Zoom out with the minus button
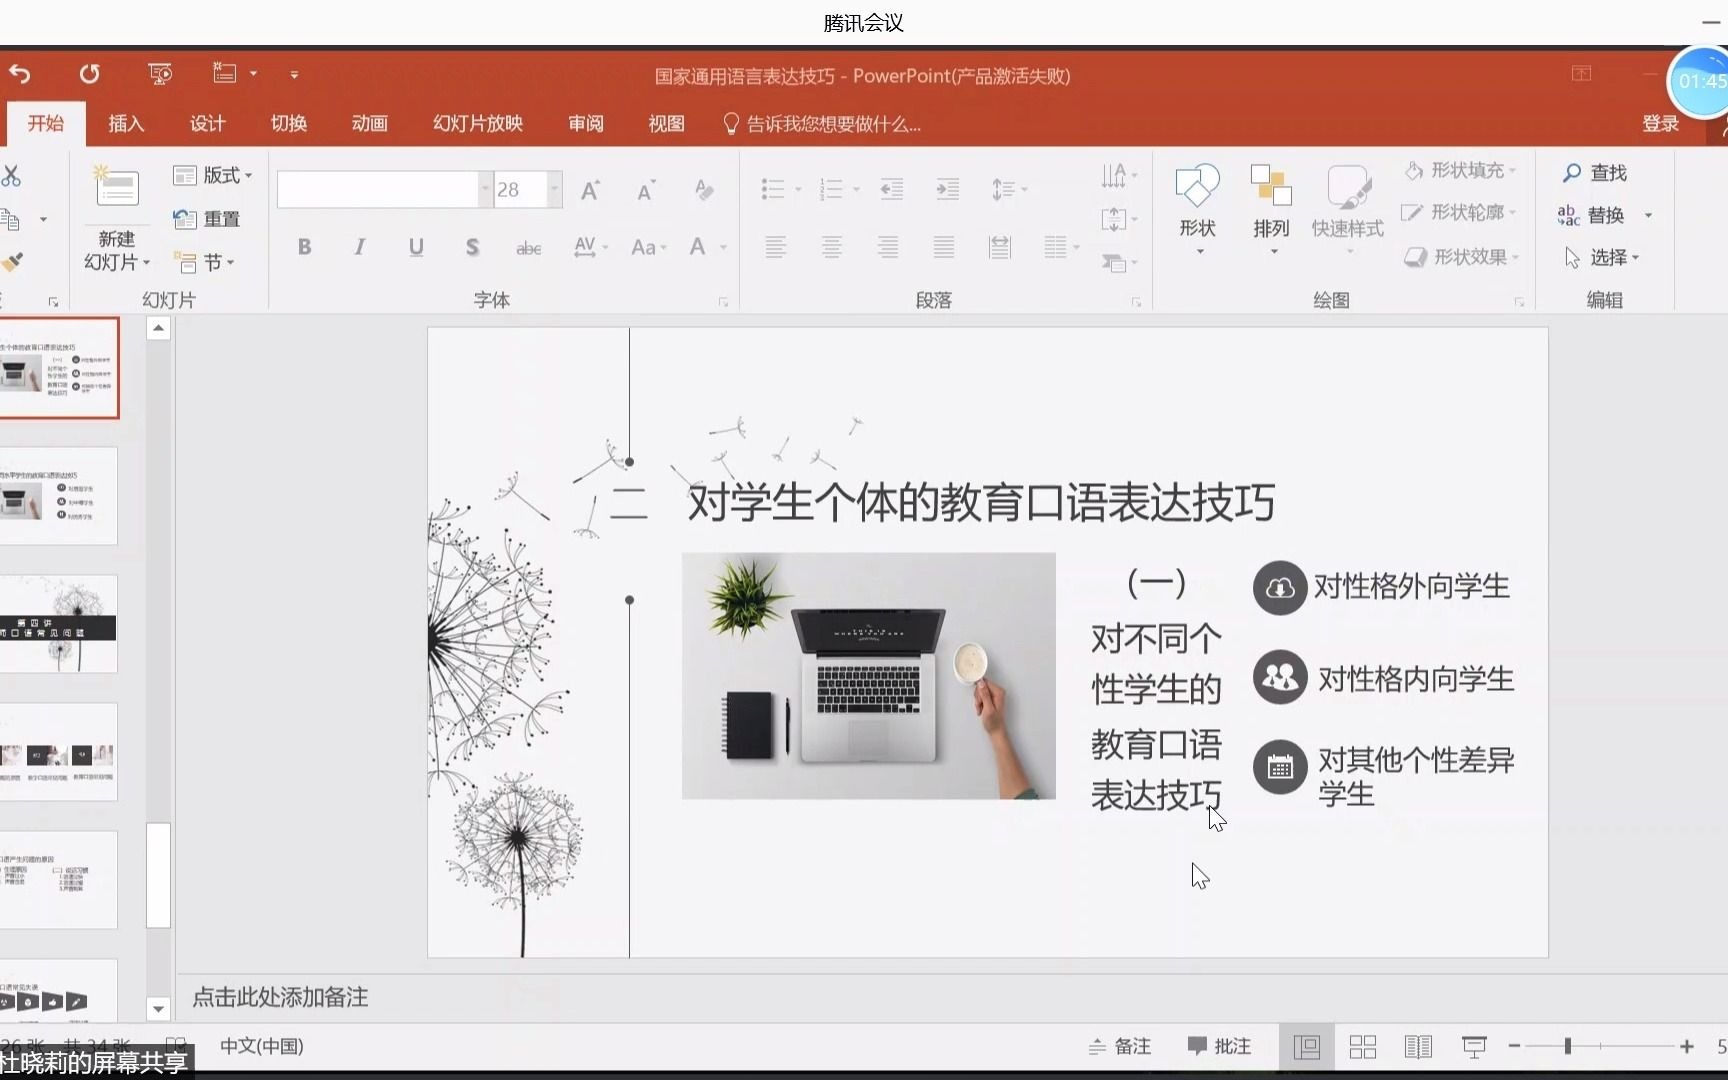Viewport: 1728px width, 1080px height. pos(1514,1046)
